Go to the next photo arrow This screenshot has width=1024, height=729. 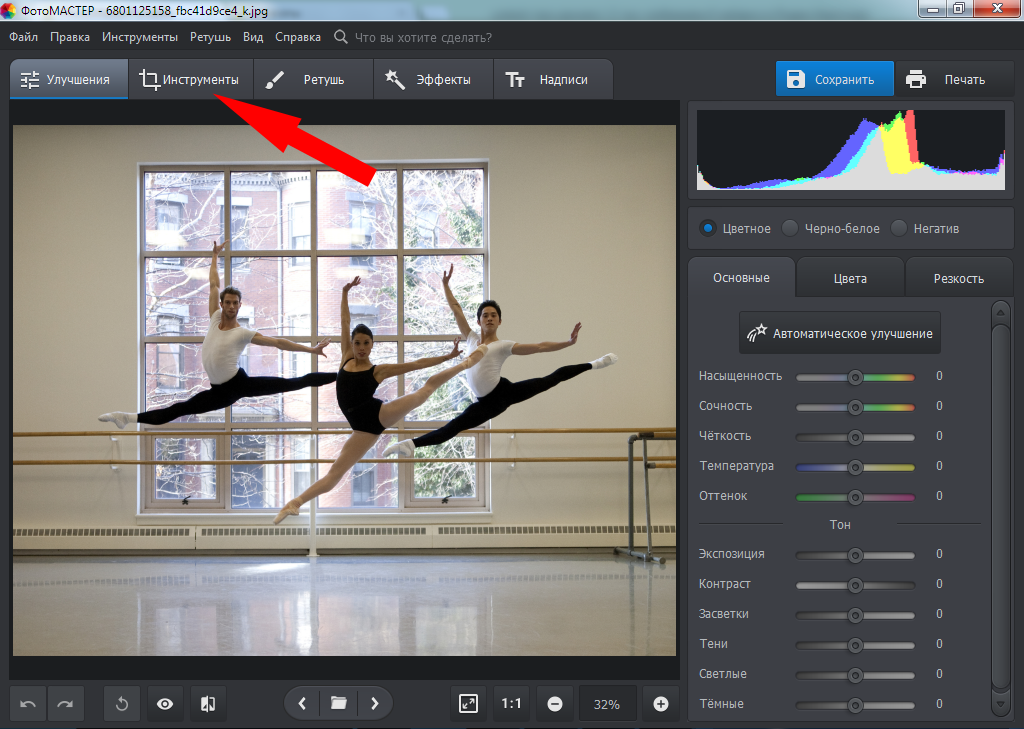(x=375, y=704)
